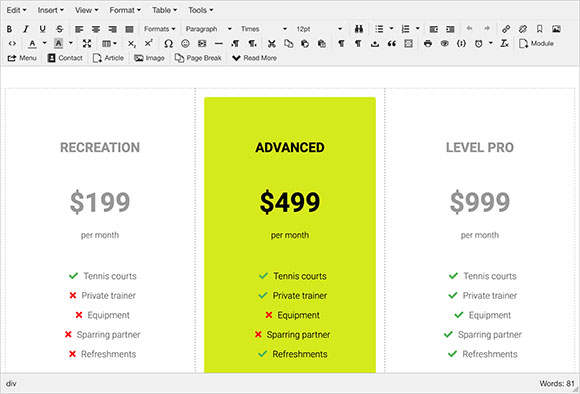The image size is (580, 394).
Task: Open the Table menu
Action: click(x=165, y=10)
